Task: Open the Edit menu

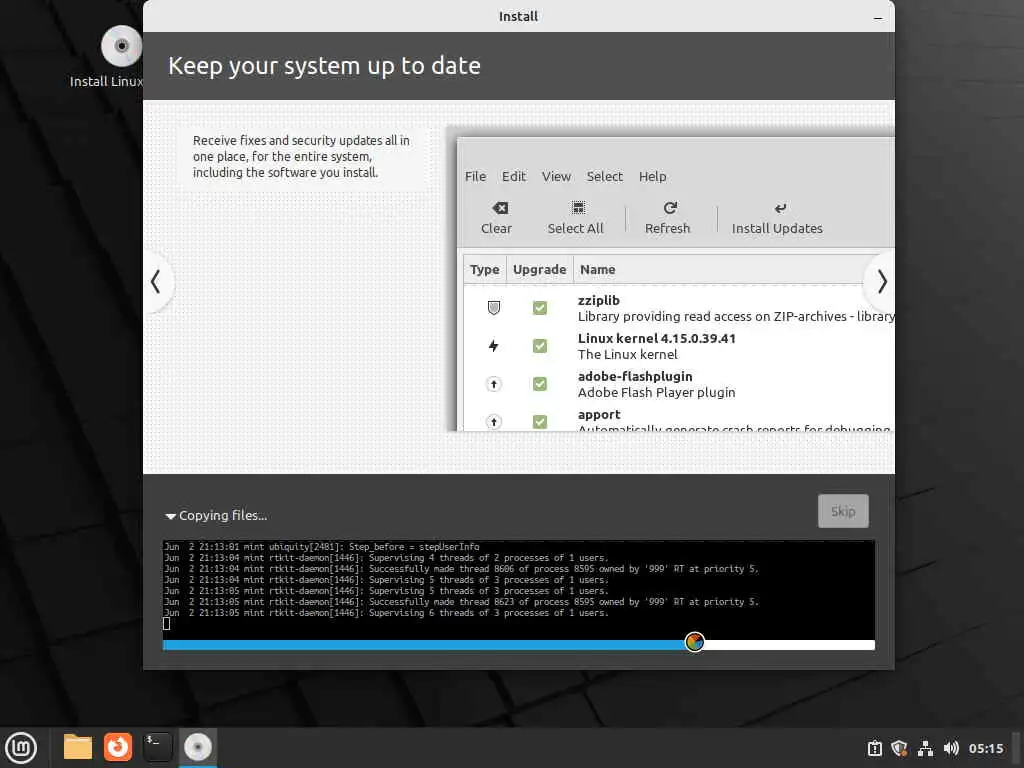Action: click(x=513, y=176)
